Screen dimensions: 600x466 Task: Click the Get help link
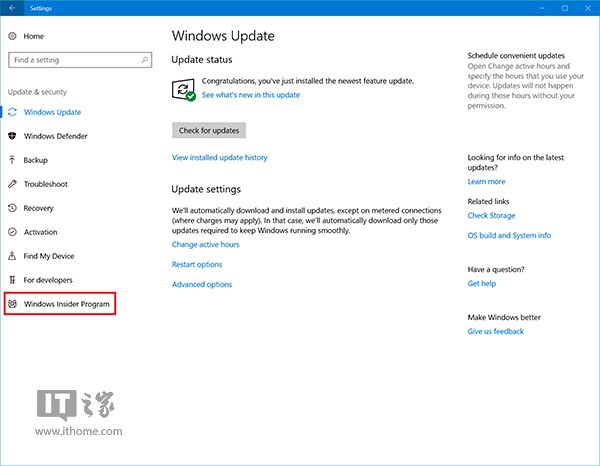pos(482,284)
